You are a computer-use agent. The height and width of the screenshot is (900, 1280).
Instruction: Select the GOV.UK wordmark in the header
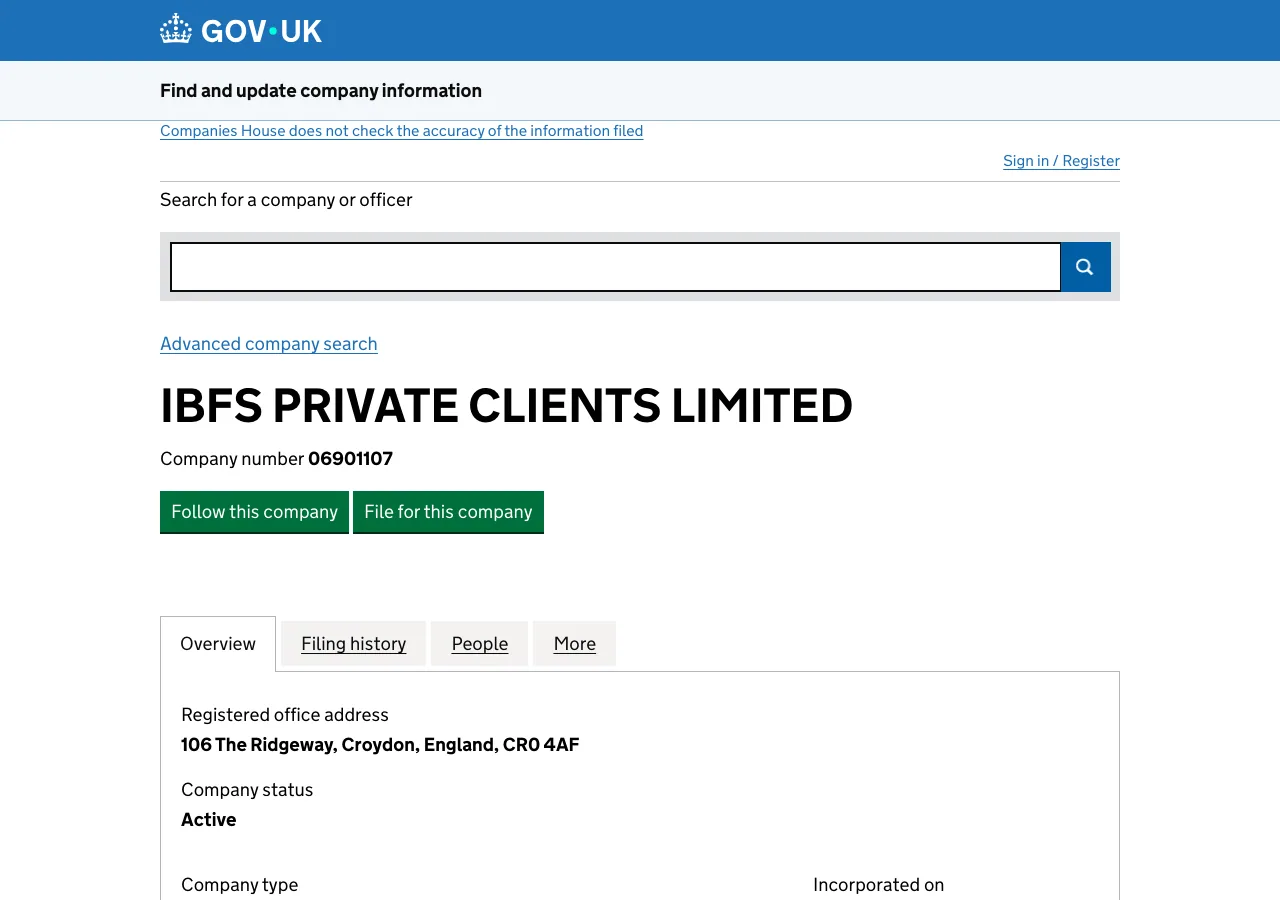click(260, 30)
